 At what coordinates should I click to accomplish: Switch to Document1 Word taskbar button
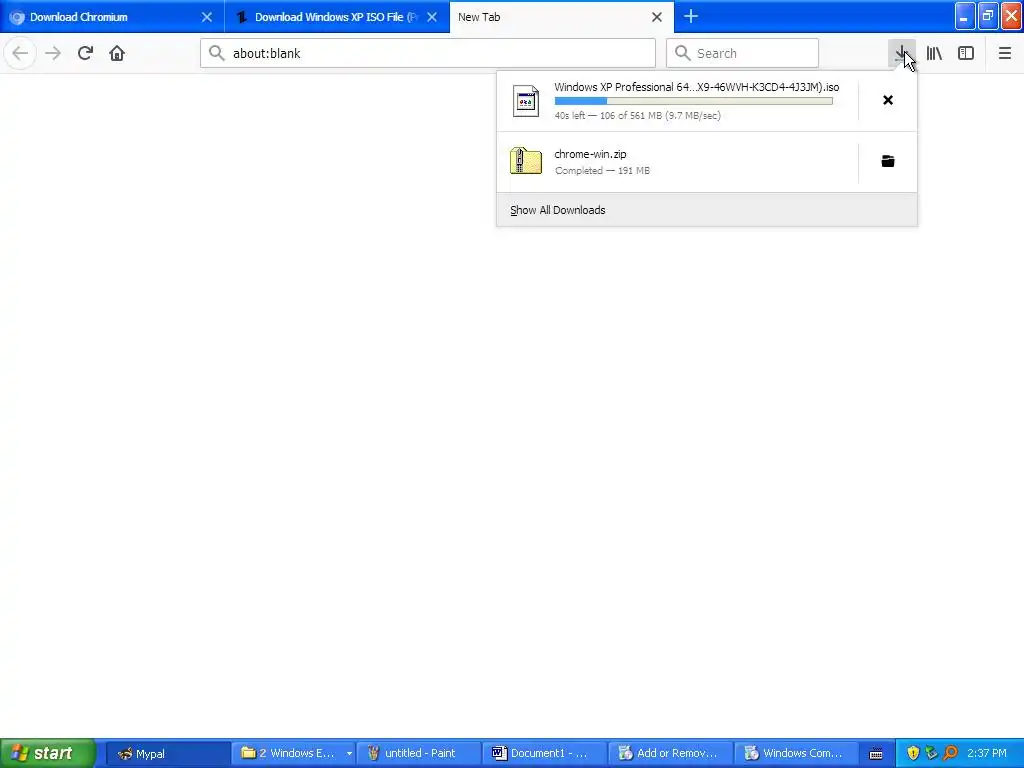545,754
